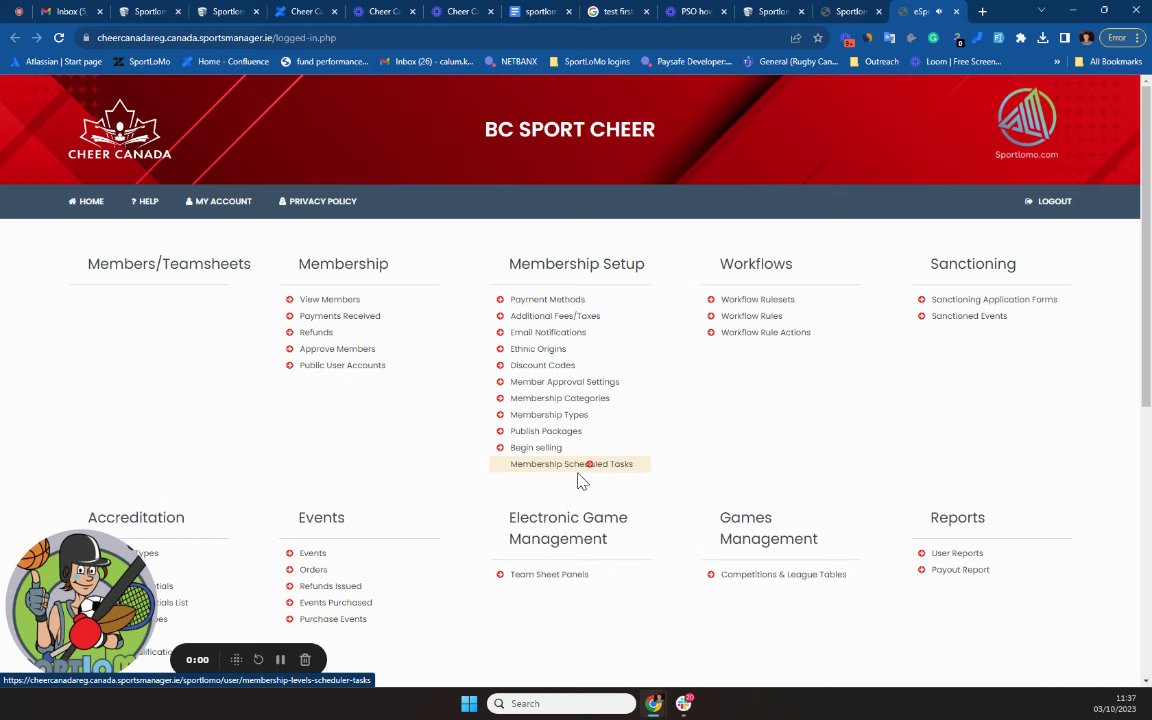Open Team Sheet Panels
This screenshot has height=720, width=1152.
(x=549, y=575)
